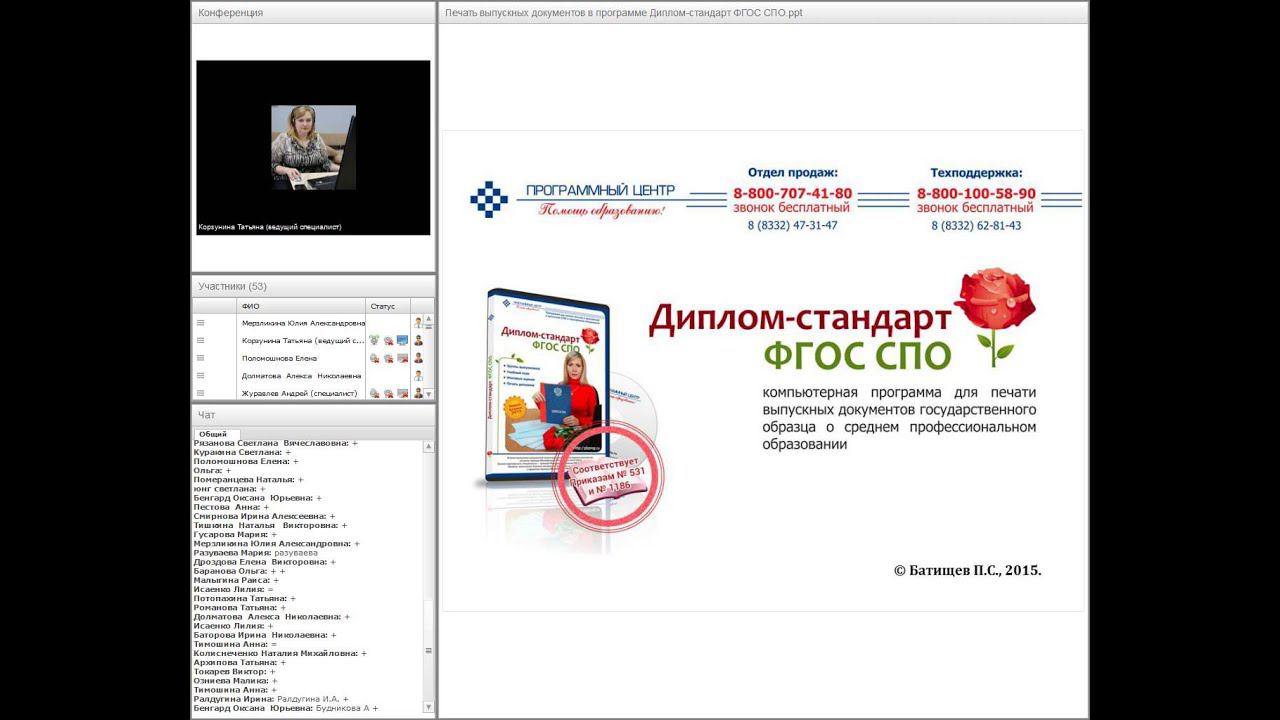Click chat message from Померанцева Наталья
1280x720 pixels.
click(249, 479)
